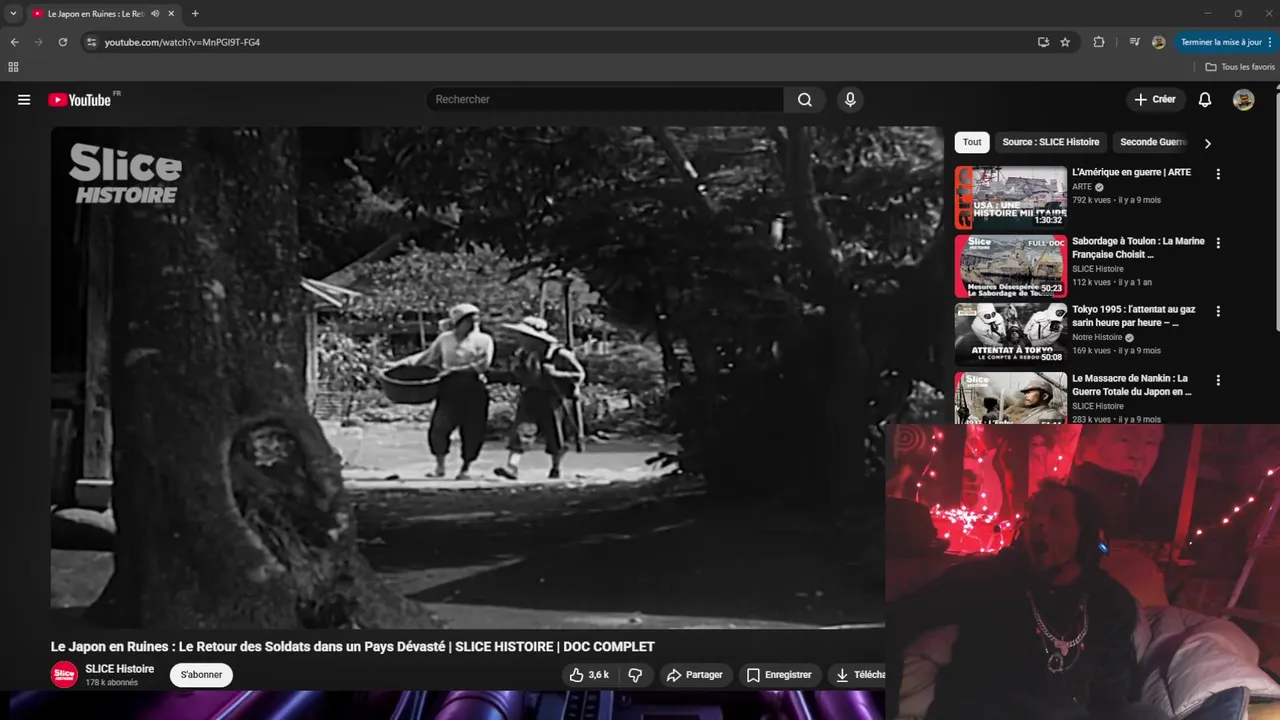Screen dimensions: 1280x720
Task: Select the Seconde Guerre filter chip
Action: pos(1152,142)
